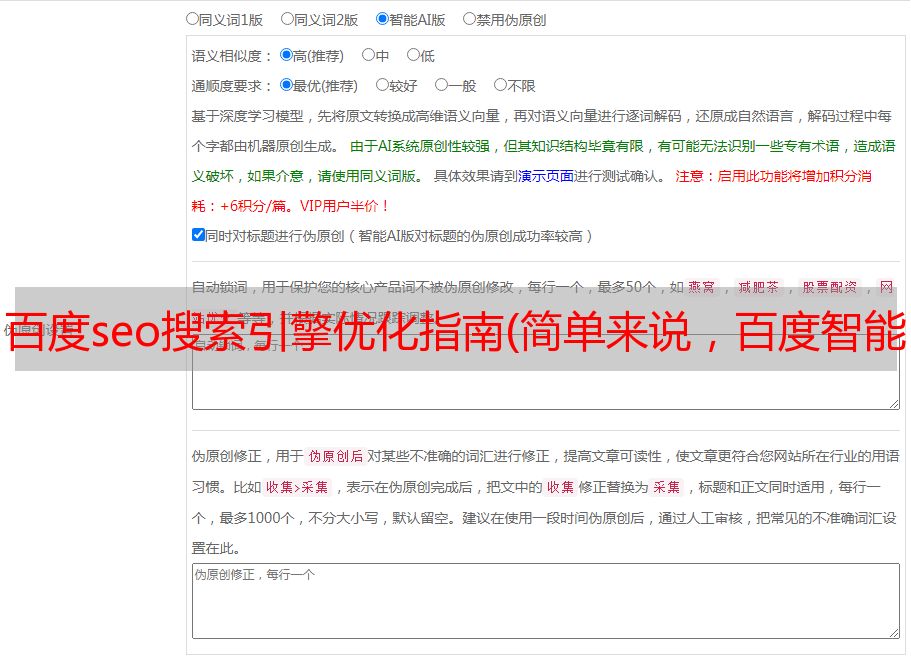Open the 演示页面 link
911x658 pixels.
click(546, 176)
